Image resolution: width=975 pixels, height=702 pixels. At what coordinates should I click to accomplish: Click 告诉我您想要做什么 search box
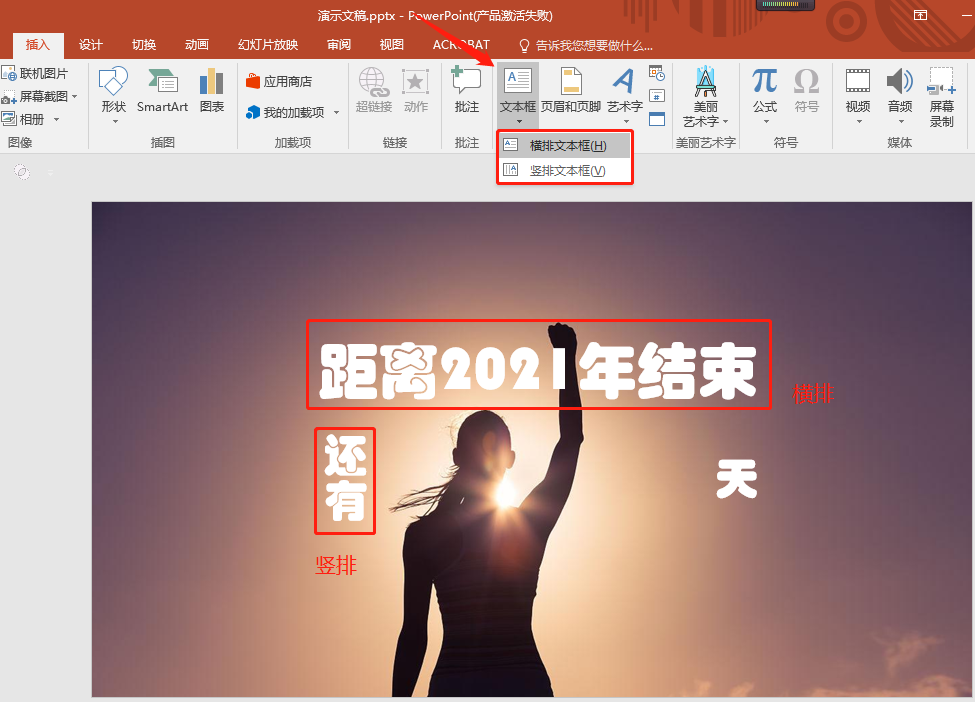(586, 45)
